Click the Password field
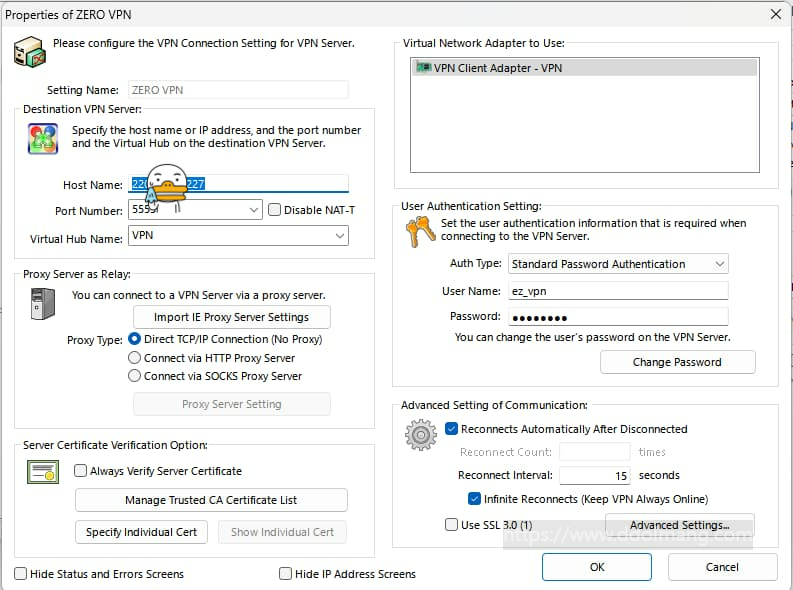The width and height of the screenshot is (793, 590). (x=618, y=317)
